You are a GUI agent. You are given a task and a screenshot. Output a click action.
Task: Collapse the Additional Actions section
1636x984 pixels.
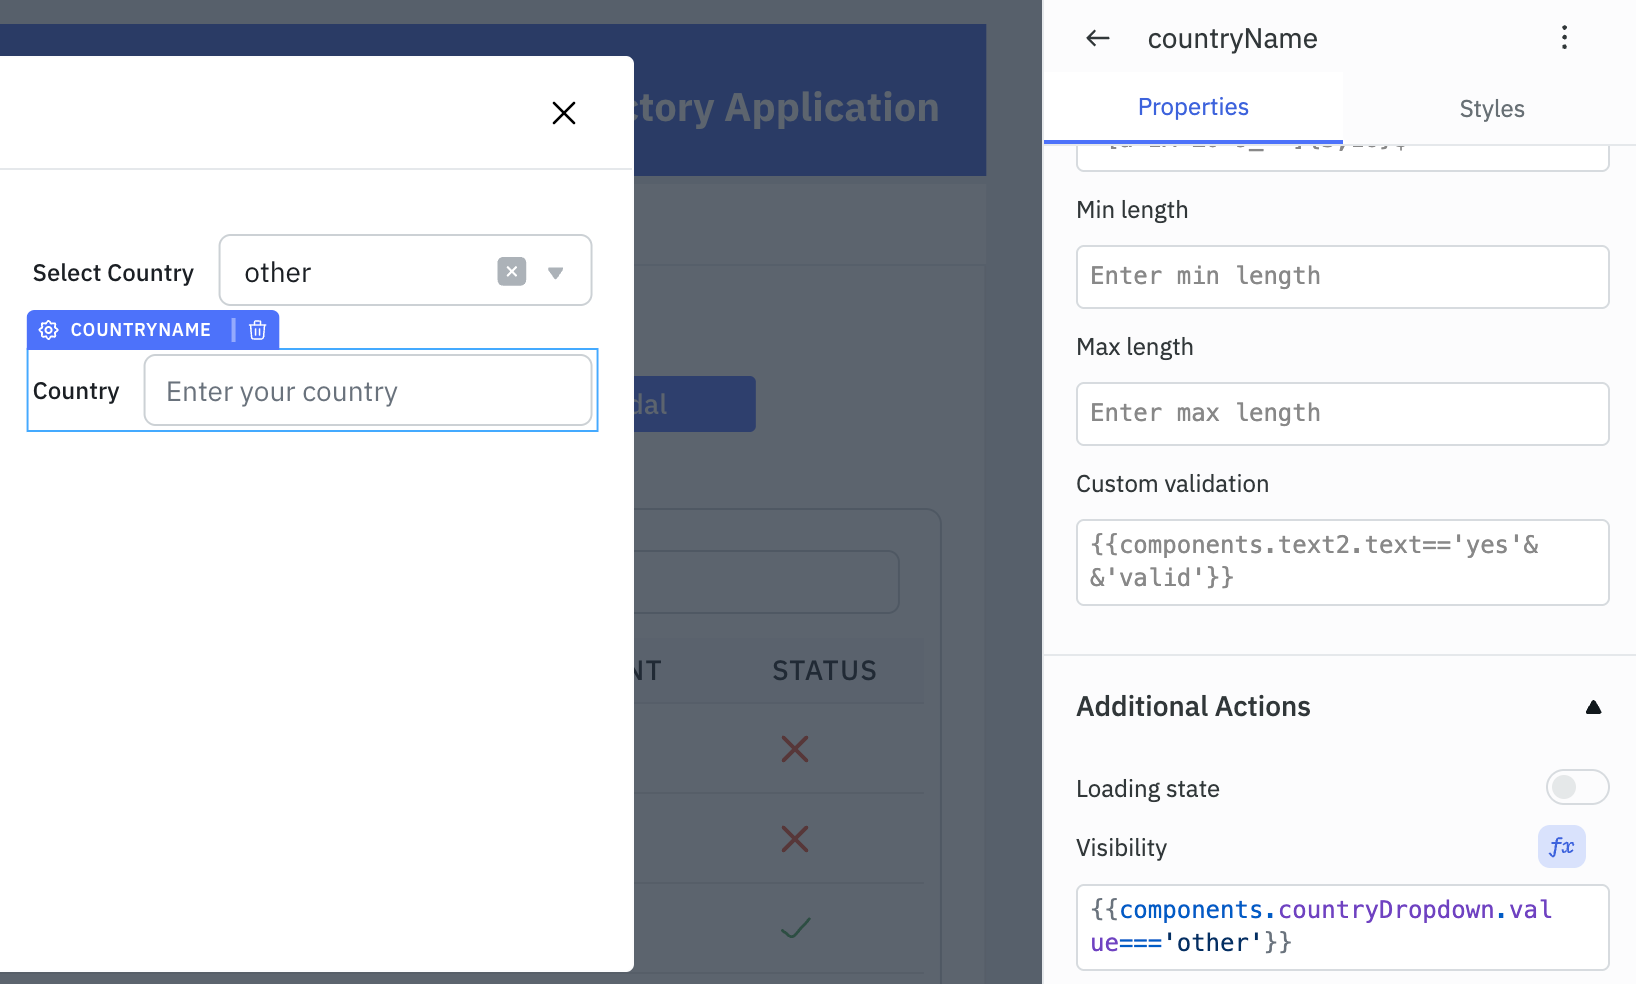tap(1593, 707)
